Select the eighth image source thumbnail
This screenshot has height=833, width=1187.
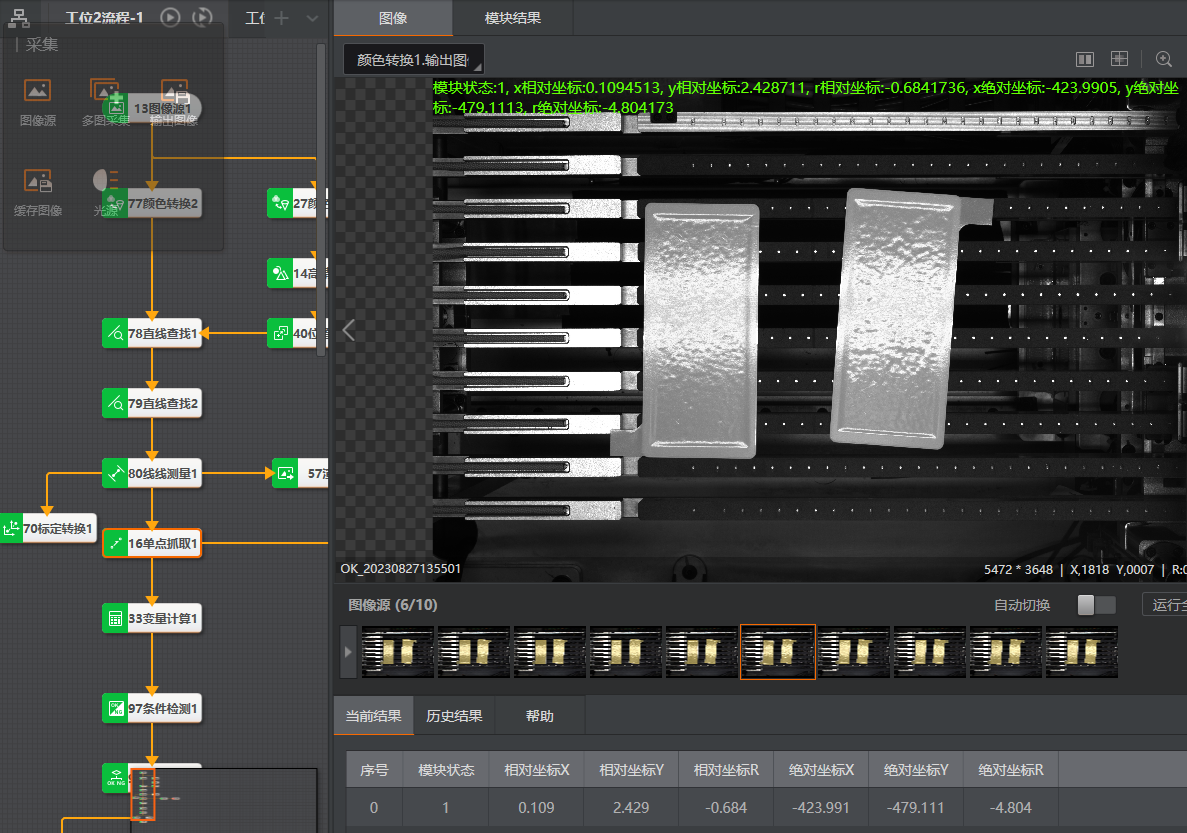pos(930,651)
